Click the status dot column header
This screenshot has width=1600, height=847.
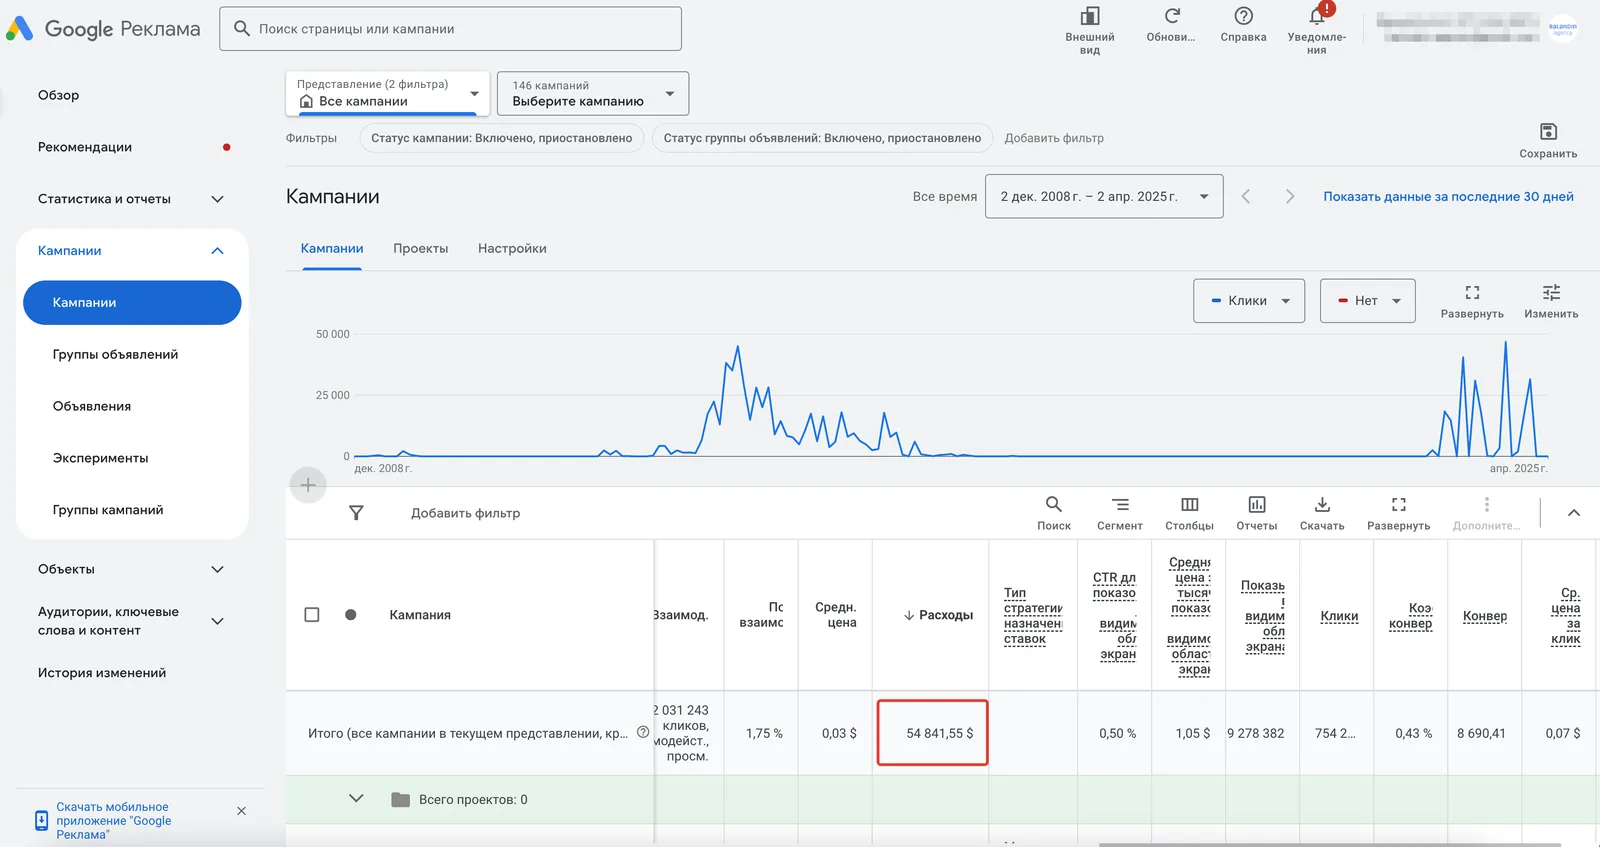351,615
